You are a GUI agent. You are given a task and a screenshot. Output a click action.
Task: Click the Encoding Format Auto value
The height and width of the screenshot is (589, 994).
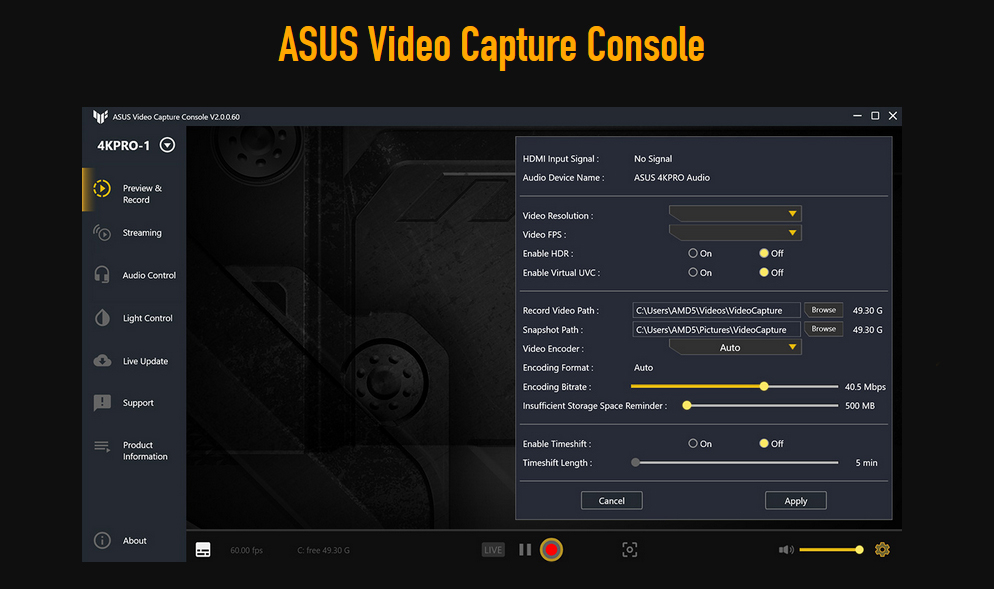click(x=643, y=368)
